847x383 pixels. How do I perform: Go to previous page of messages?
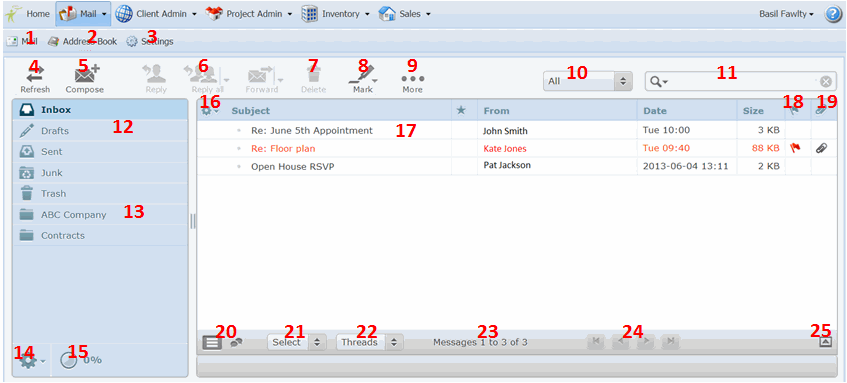pyautogui.click(x=621, y=341)
